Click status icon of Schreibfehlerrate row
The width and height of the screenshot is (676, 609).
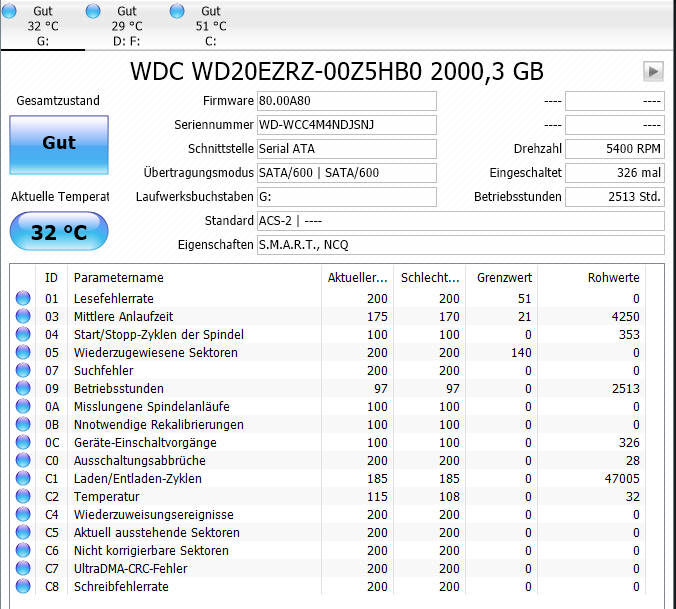click(x=23, y=587)
